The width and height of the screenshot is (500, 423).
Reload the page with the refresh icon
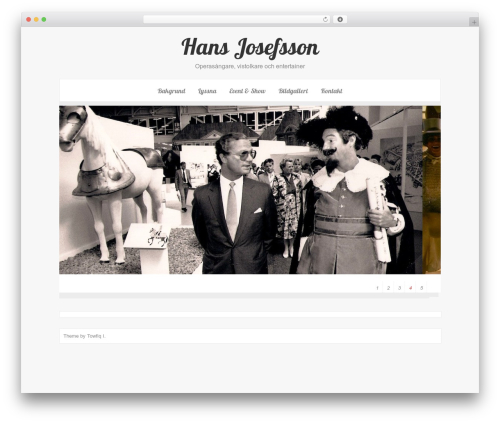pos(325,20)
